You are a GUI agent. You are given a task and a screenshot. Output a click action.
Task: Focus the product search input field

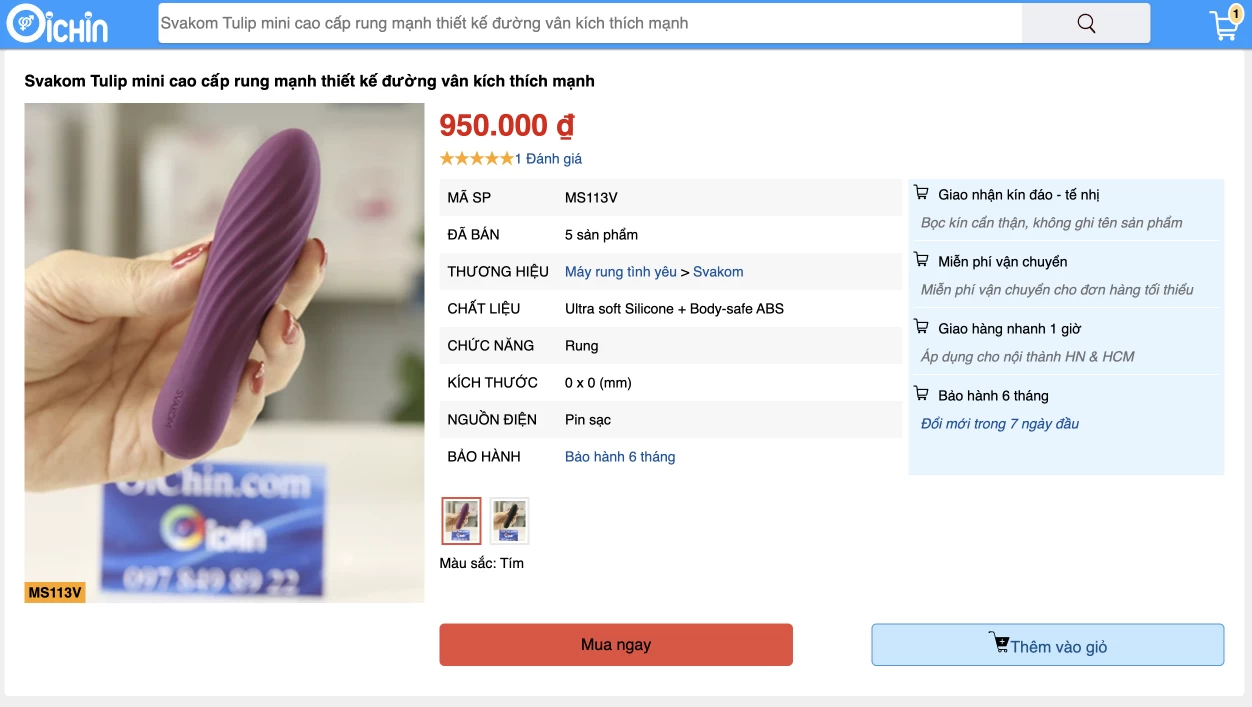point(590,24)
